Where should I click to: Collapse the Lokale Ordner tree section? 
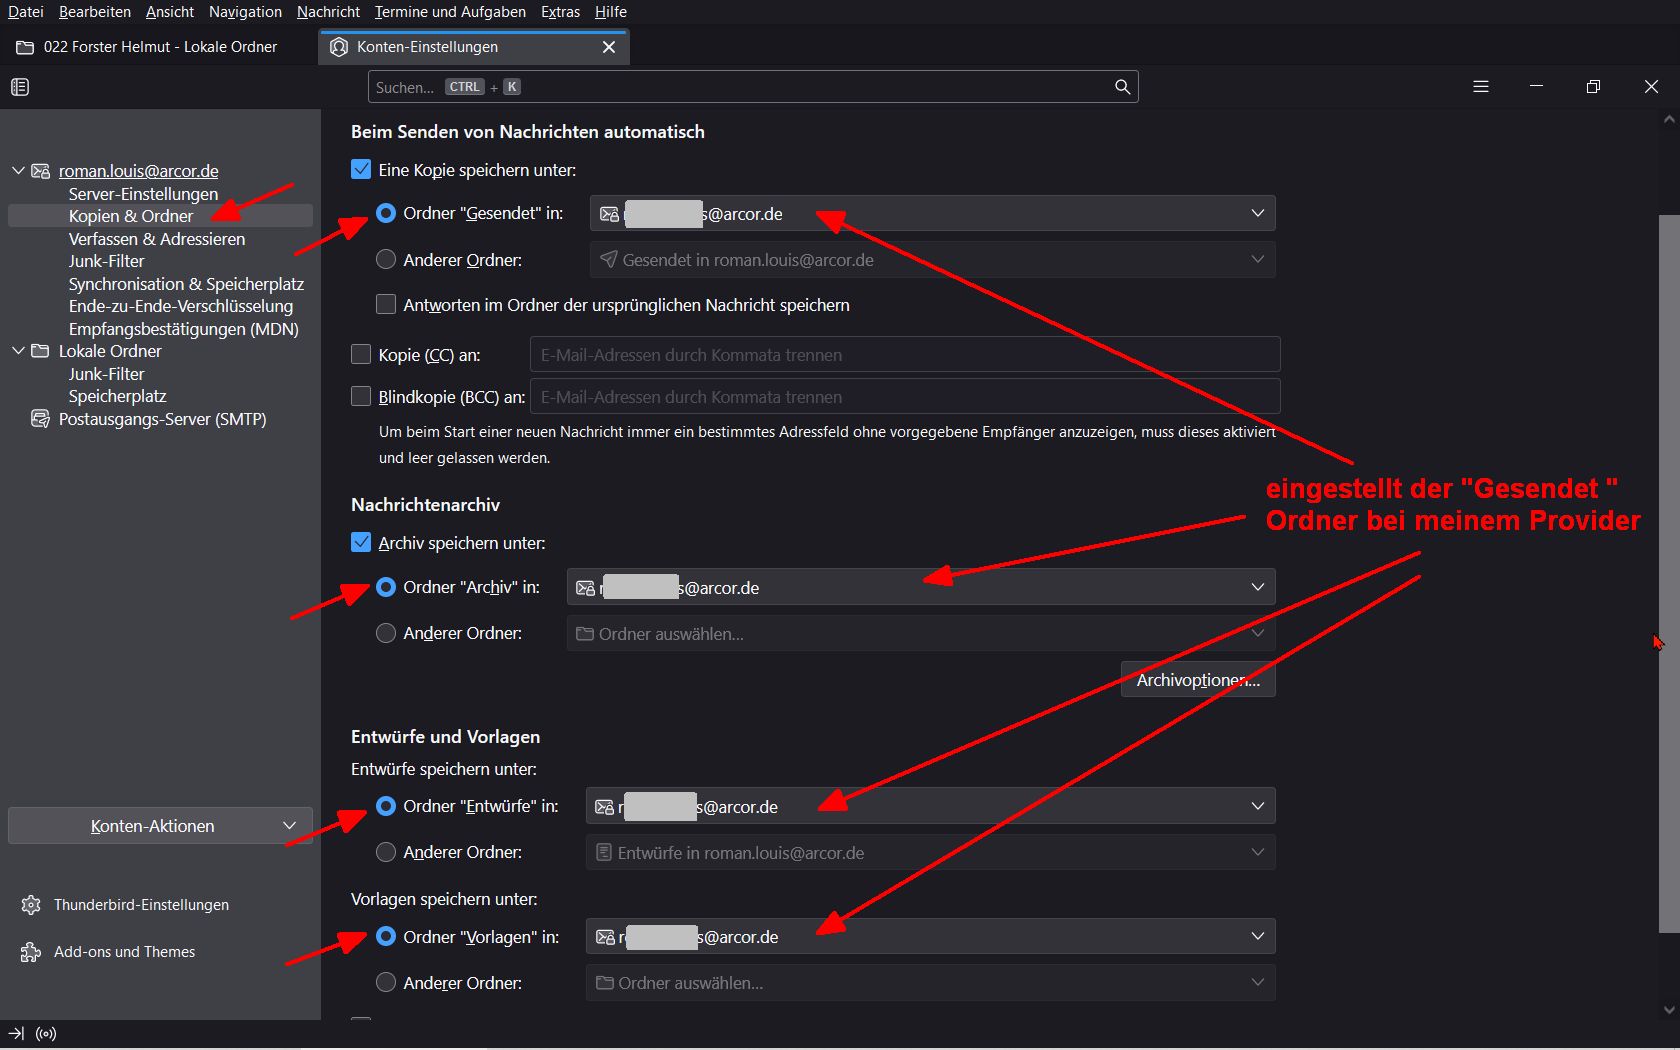tap(18, 351)
